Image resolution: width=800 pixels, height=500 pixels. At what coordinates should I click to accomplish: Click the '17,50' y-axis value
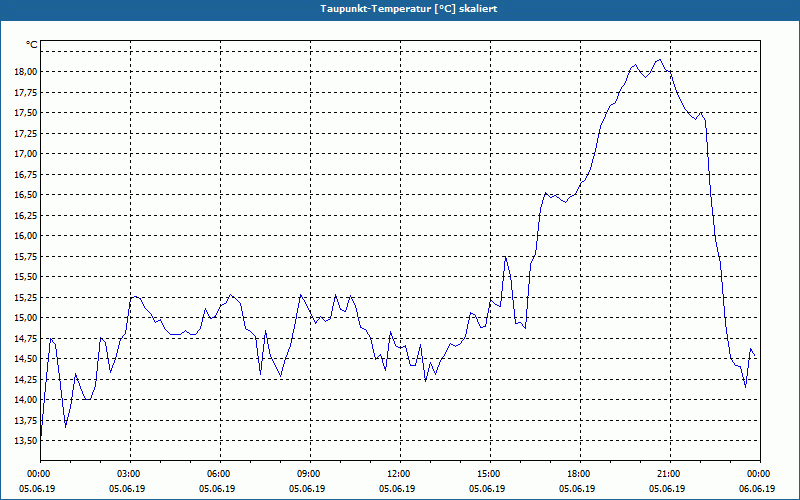[x=27, y=113]
